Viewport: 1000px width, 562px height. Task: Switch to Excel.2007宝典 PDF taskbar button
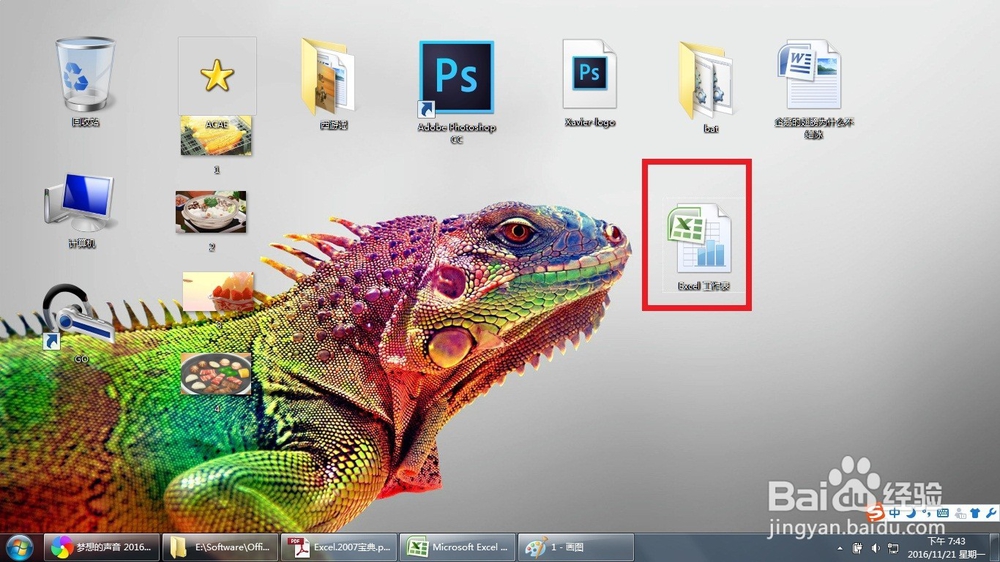339,547
